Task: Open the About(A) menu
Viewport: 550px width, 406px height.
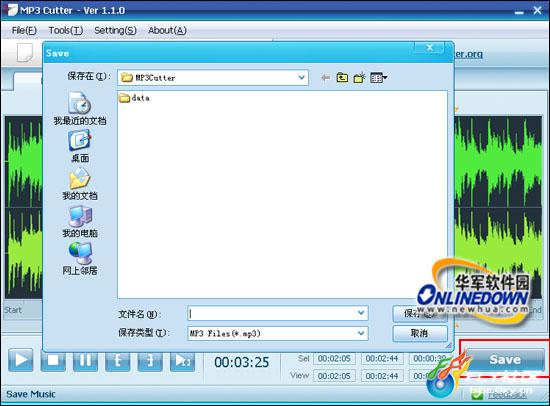Action: click(x=167, y=31)
